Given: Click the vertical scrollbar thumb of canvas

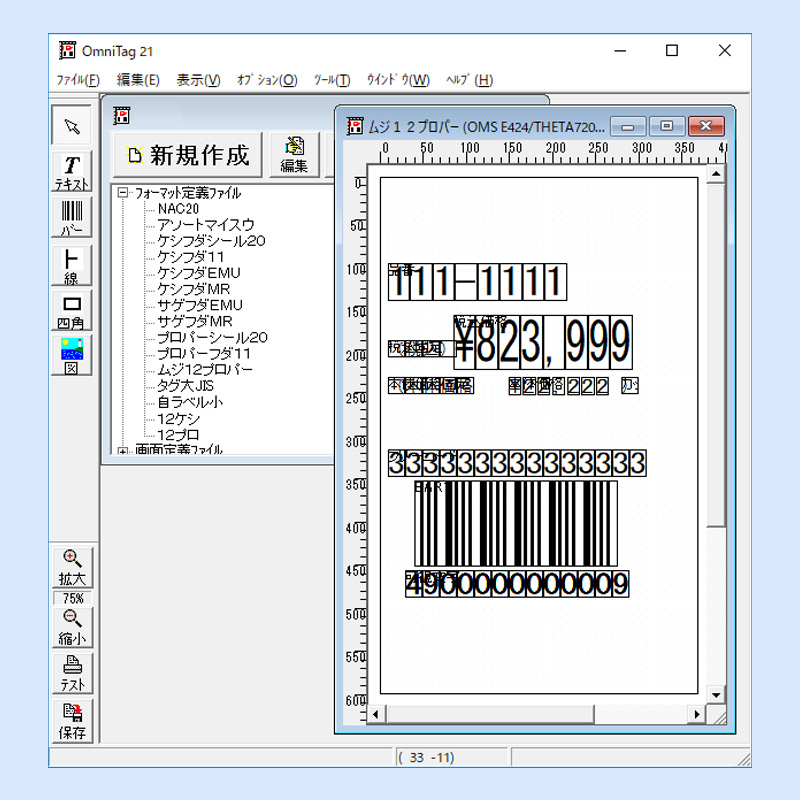Looking at the screenshot, I should point(716,355).
